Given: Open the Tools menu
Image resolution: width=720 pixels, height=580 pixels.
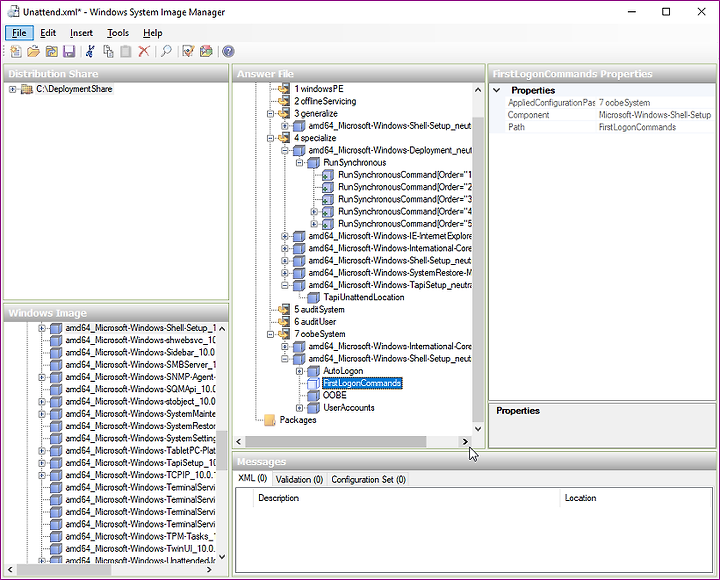Looking at the screenshot, I should 118,33.
